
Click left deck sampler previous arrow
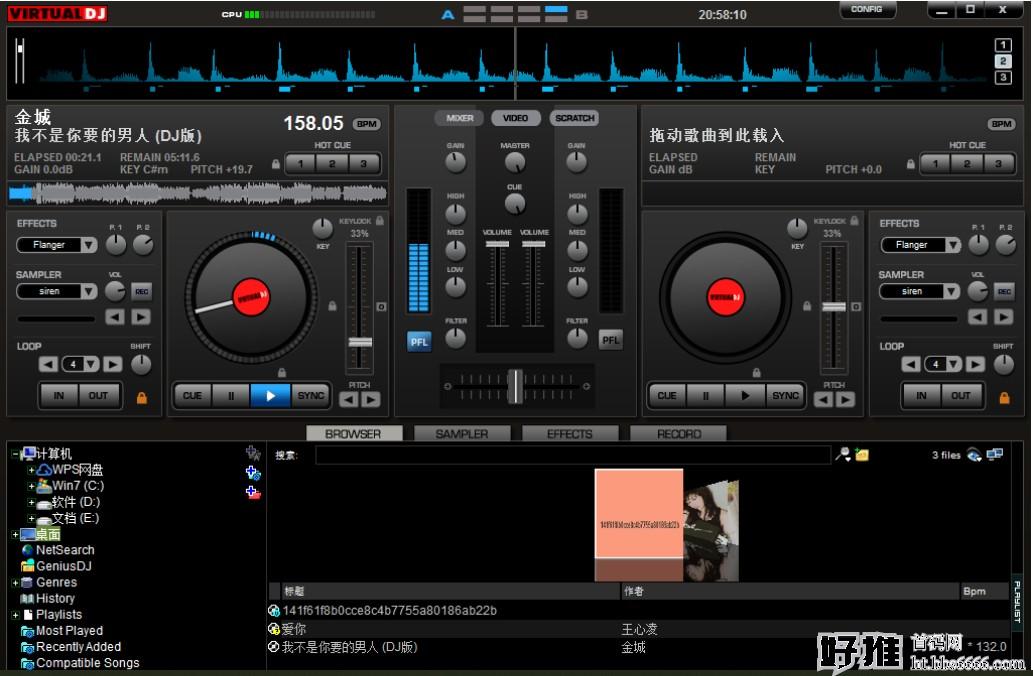point(115,318)
